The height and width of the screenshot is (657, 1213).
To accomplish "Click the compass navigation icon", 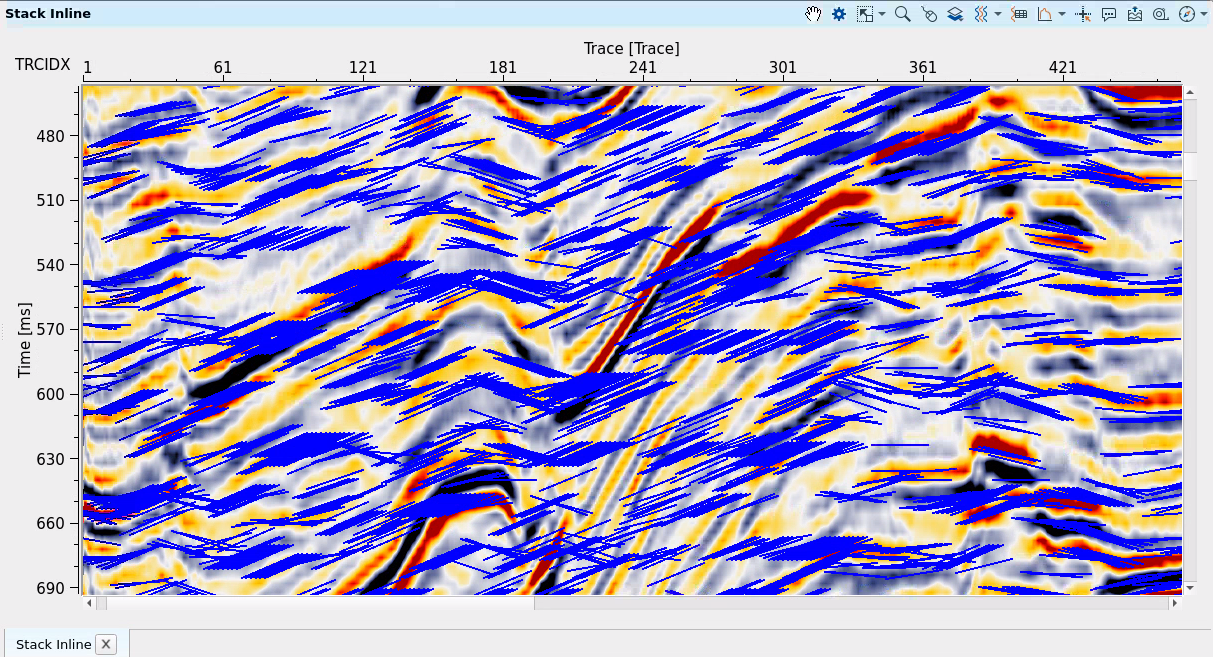I will tap(1186, 14).
